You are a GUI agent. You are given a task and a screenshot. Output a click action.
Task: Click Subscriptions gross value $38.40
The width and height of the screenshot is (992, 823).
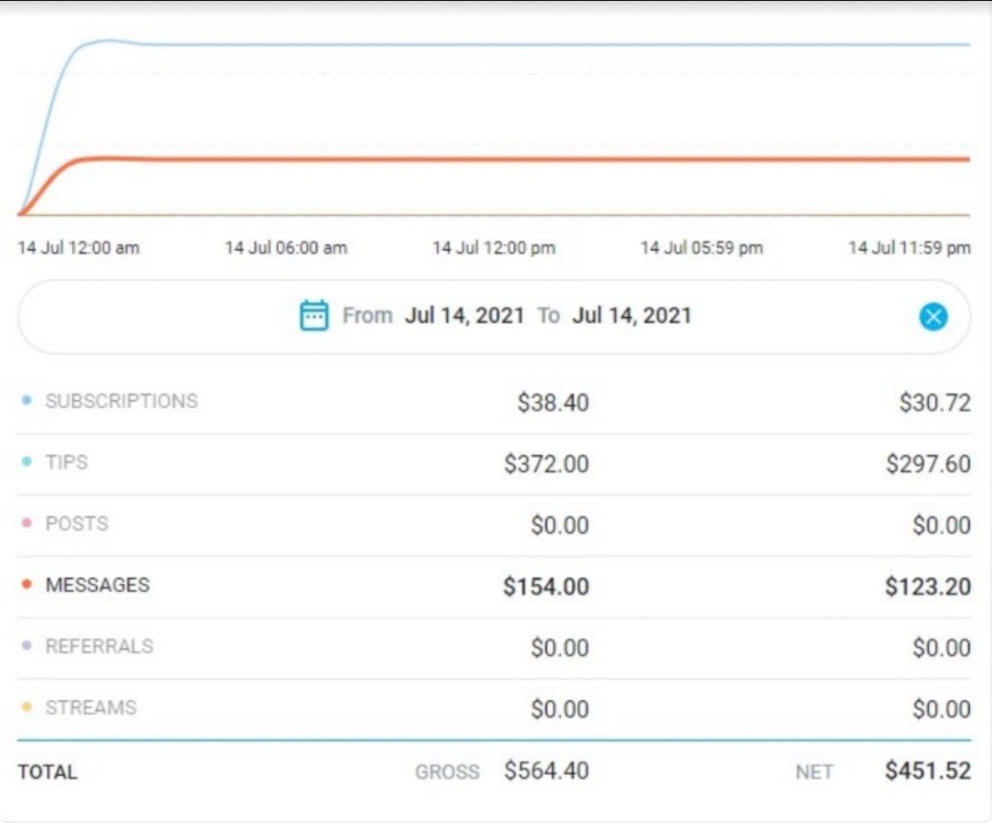[553, 402]
